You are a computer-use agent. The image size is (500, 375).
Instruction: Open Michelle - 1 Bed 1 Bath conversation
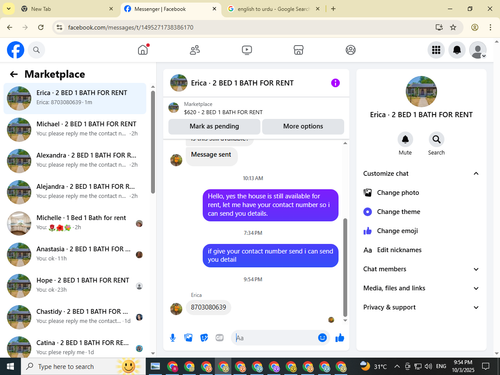[x=75, y=223]
